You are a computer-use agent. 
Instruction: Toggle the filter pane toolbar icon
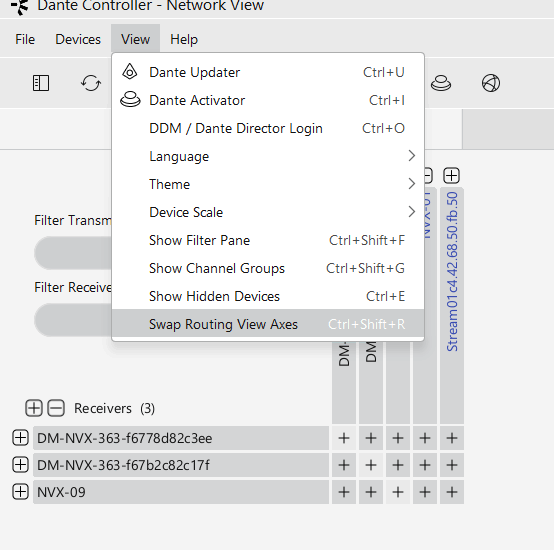tap(41, 83)
